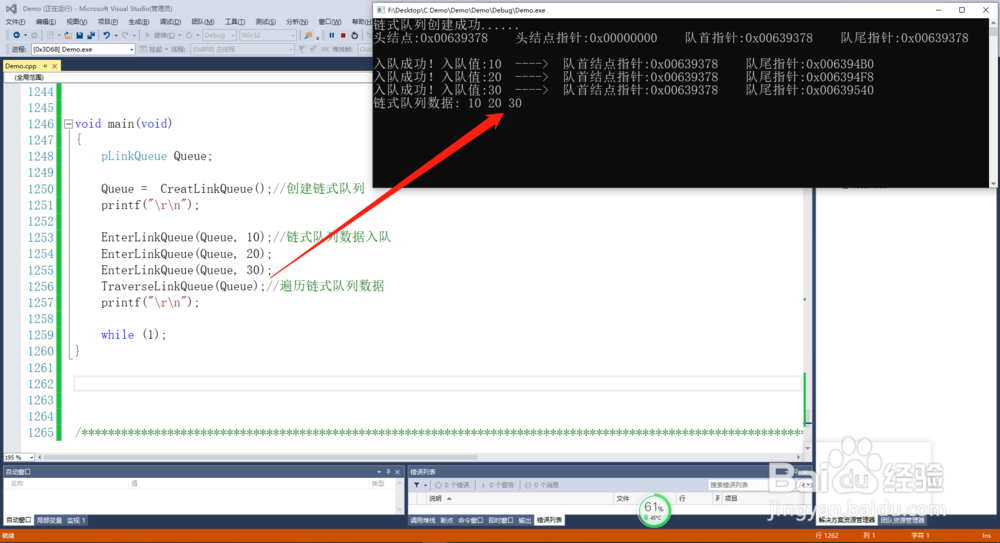Select the 团队资源管理器 tab
Viewport: 1000px width, 543px height.
pos(902,520)
